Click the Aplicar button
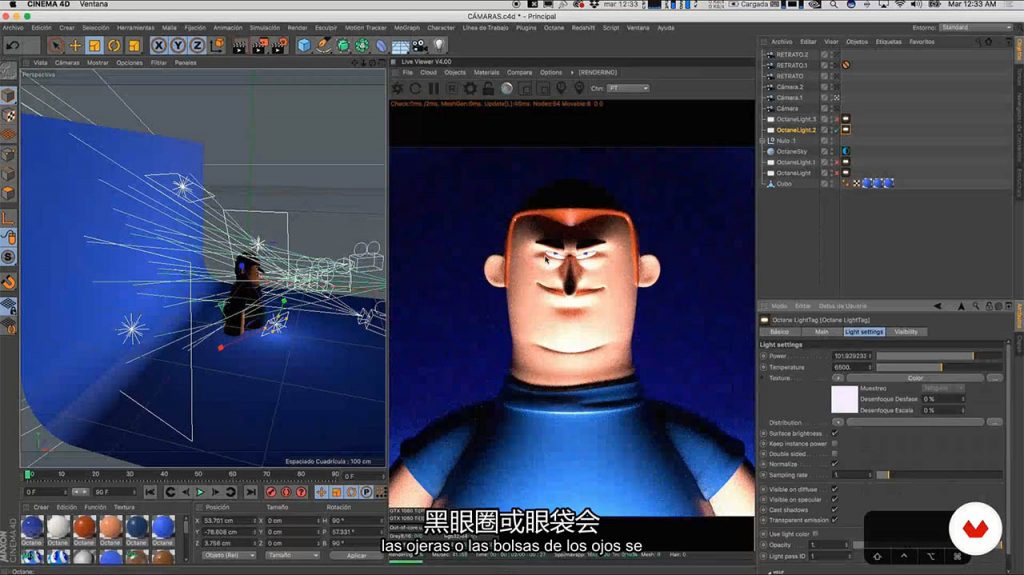Viewport: 1024px width, 575px height. click(357, 555)
